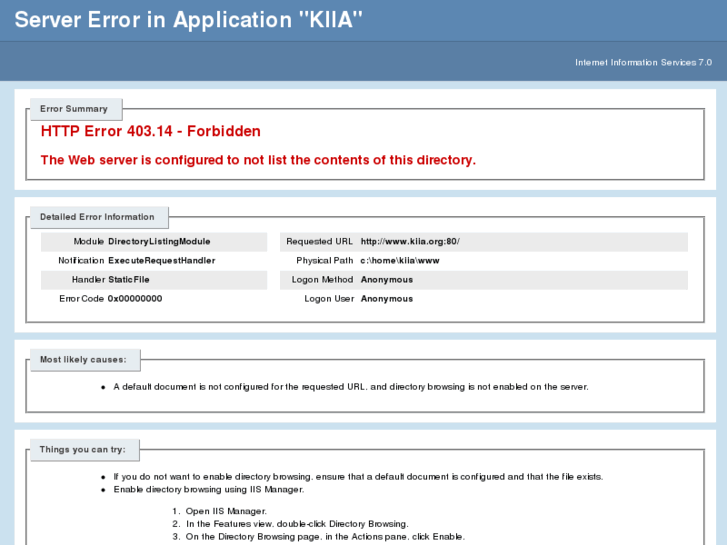Select the "http://www.kiia.org:80/" URL value

click(410, 242)
